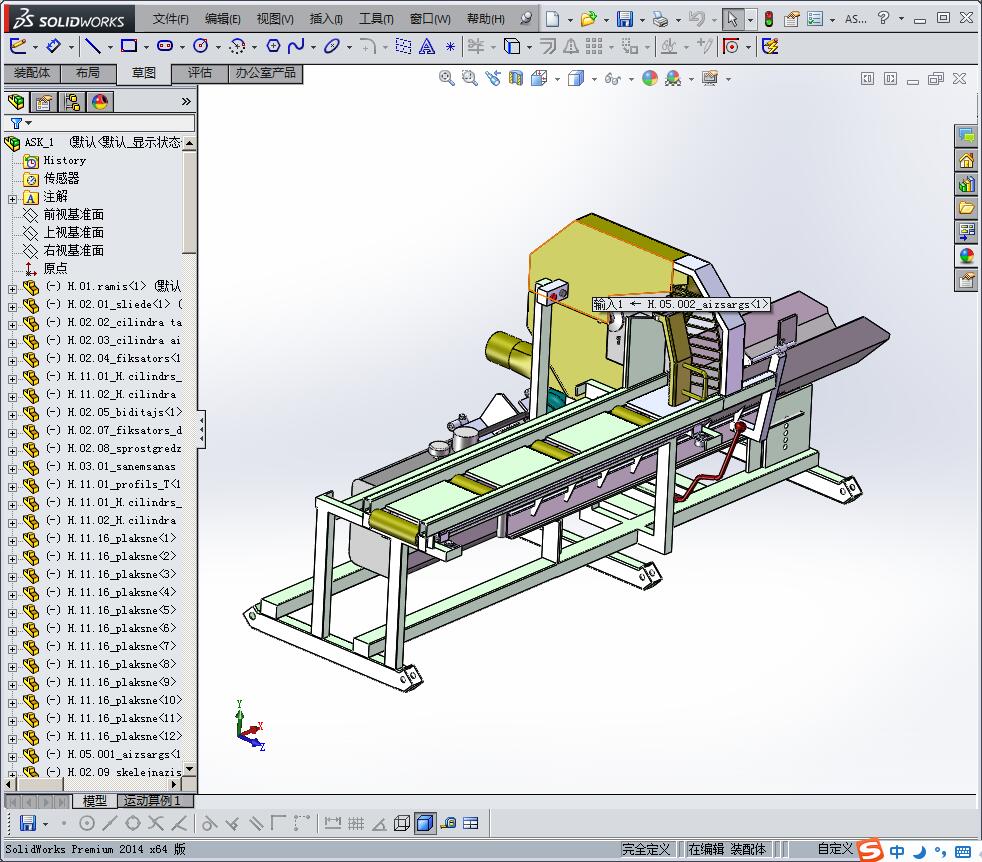Select the Spline sketch tool
This screenshot has width=982, height=862.
point(296,46)
